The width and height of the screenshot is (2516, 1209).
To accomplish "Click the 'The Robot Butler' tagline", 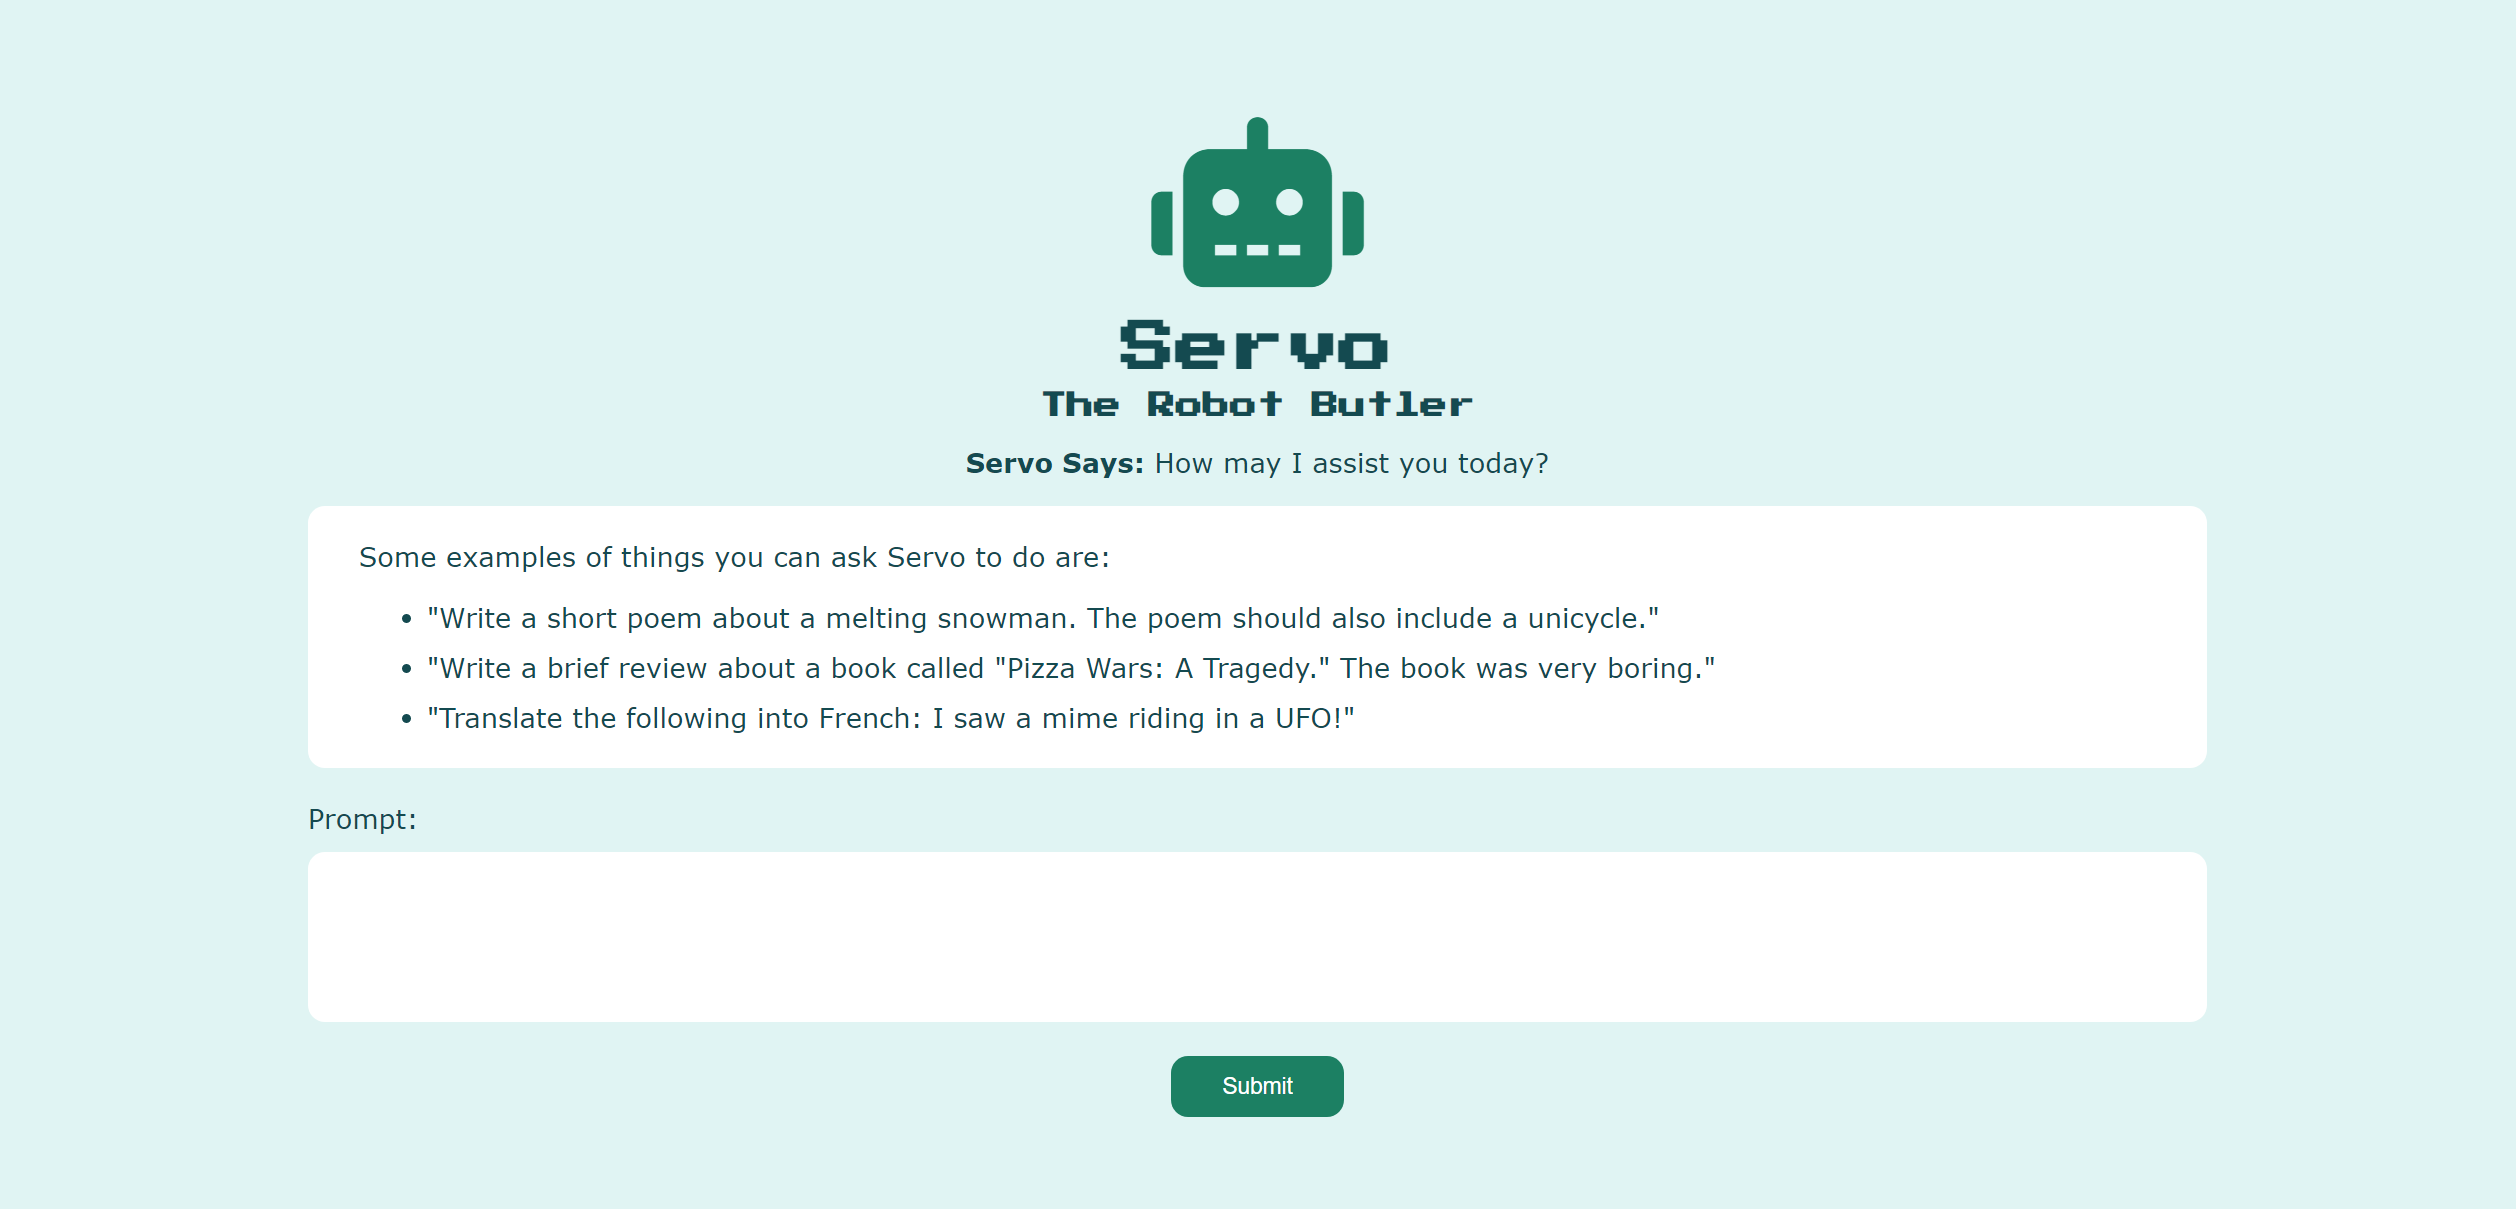I will (1256, 403).
